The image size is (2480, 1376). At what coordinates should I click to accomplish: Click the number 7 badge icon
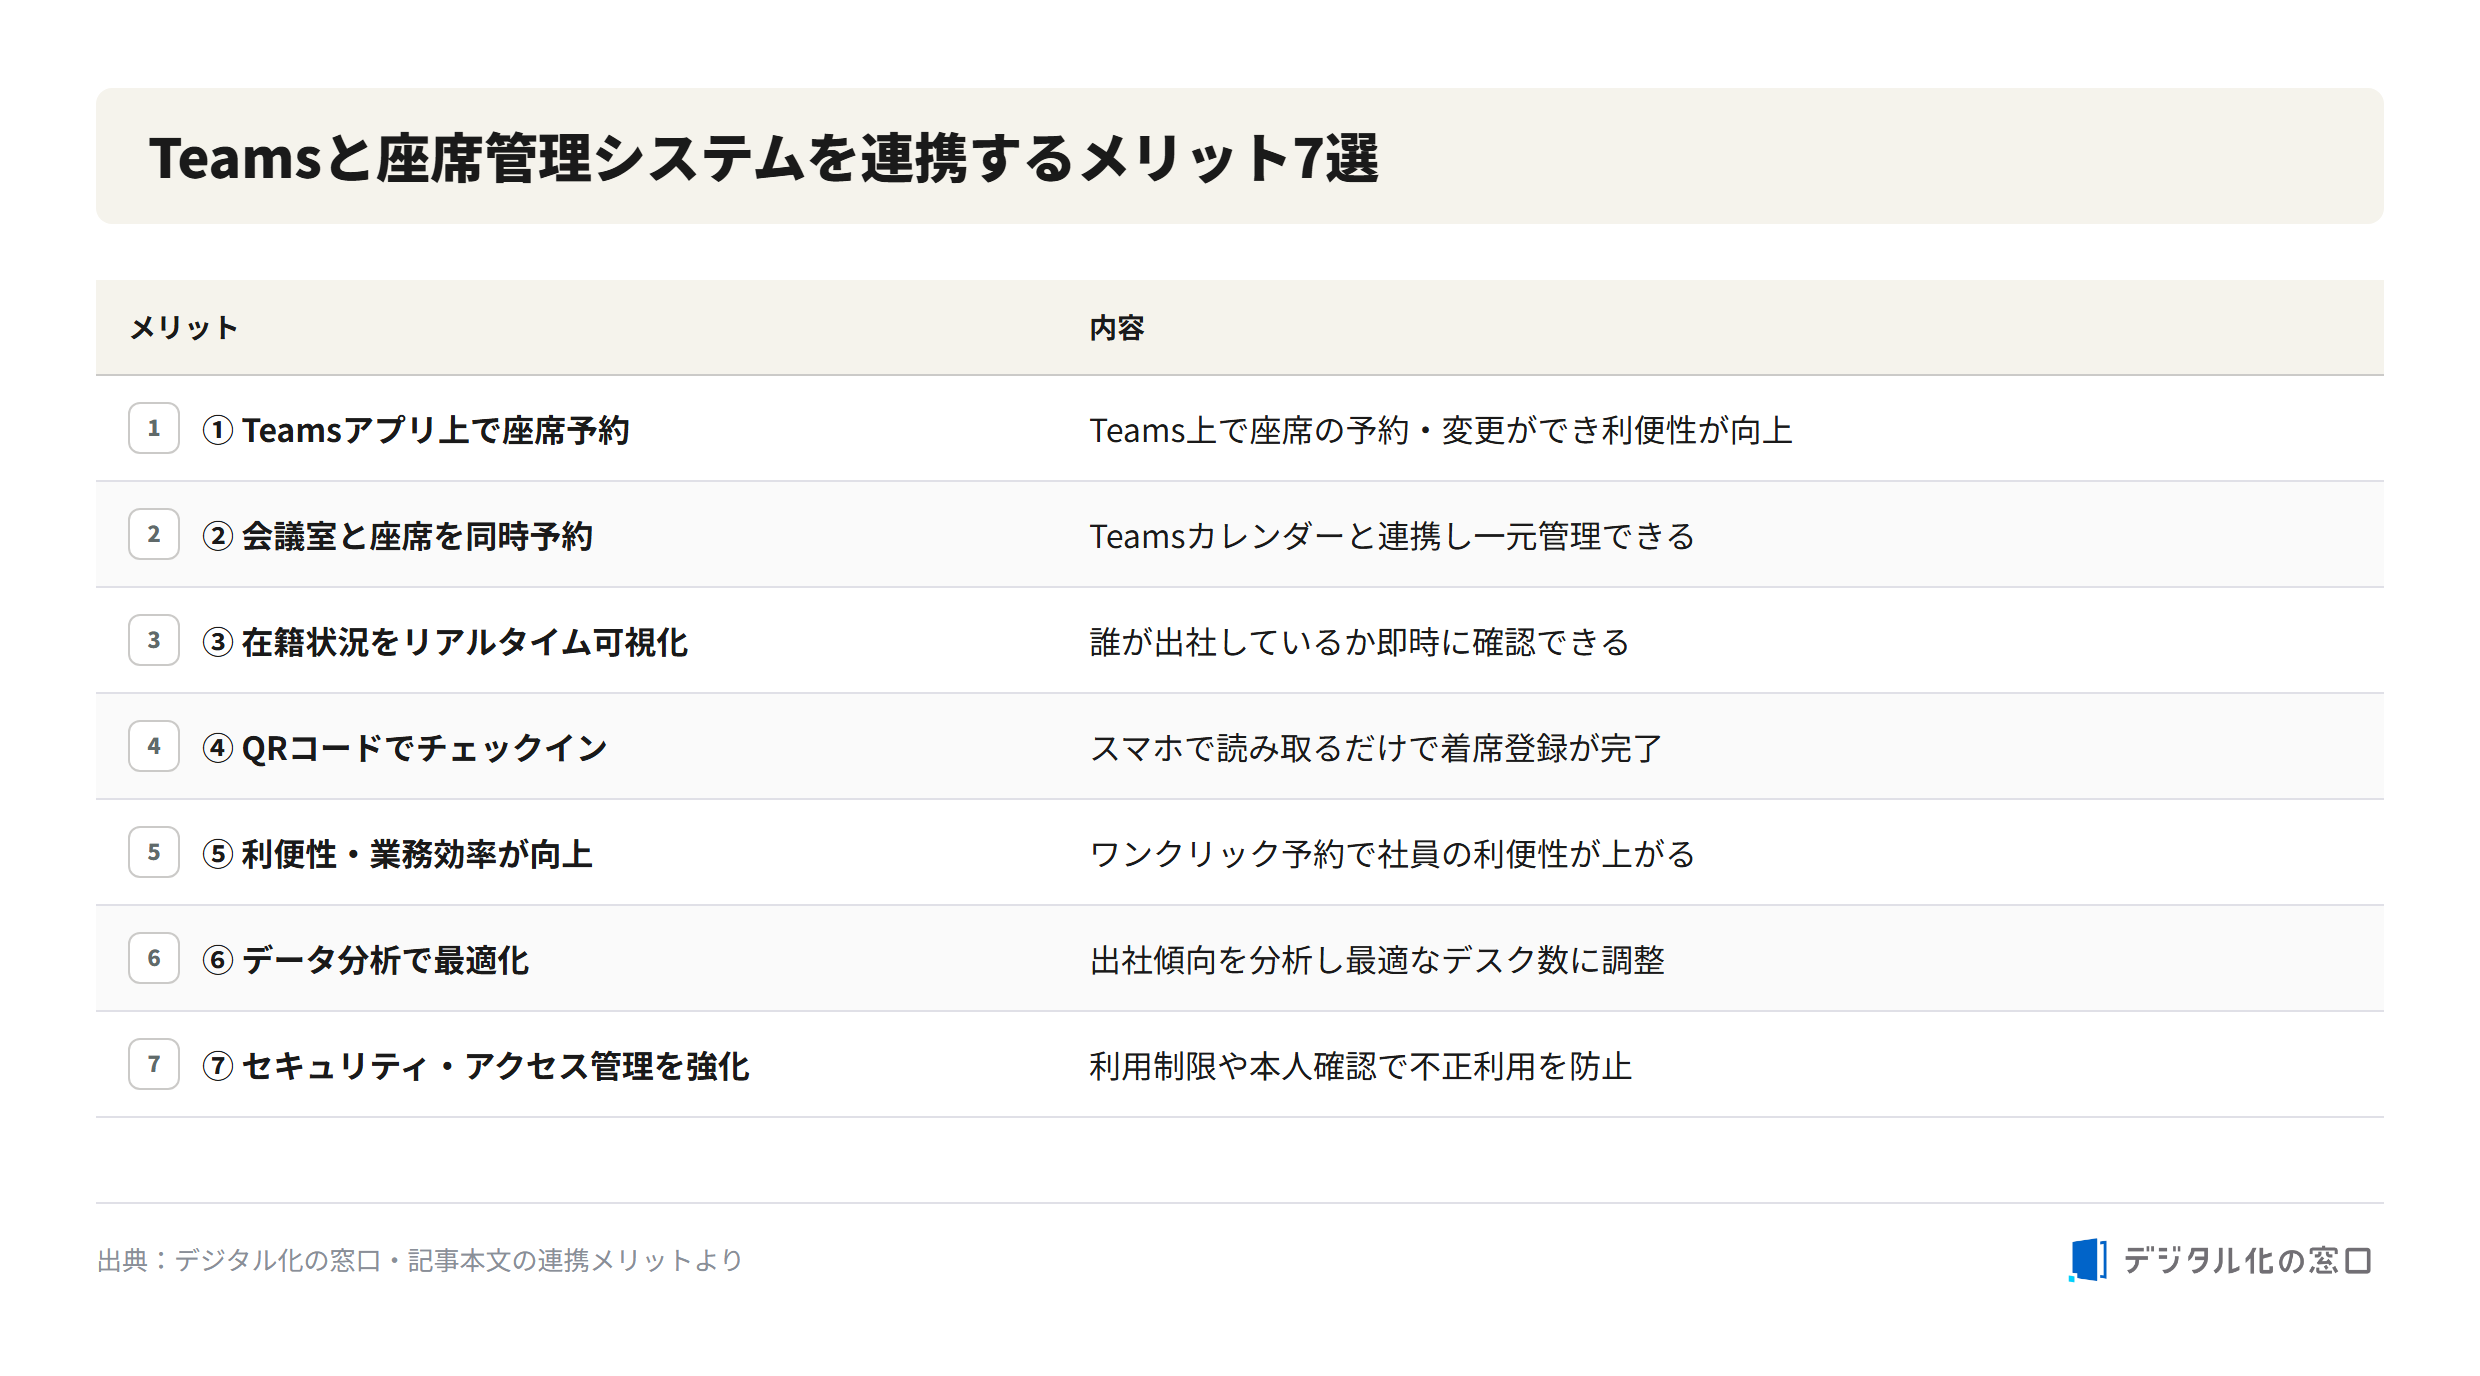pyautogui.click(x=154, y=1064)
